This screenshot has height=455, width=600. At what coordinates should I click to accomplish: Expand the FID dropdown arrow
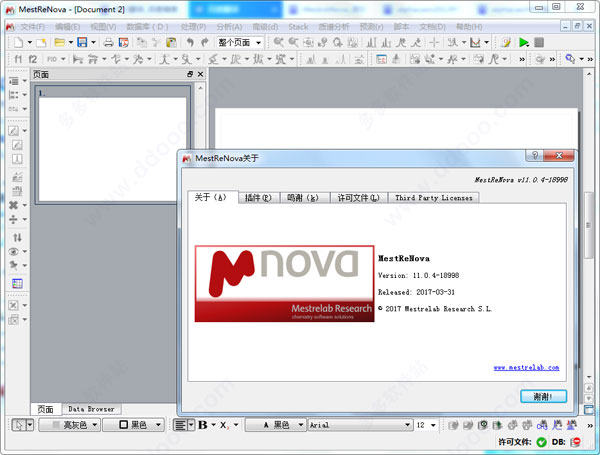click(63, 59)
